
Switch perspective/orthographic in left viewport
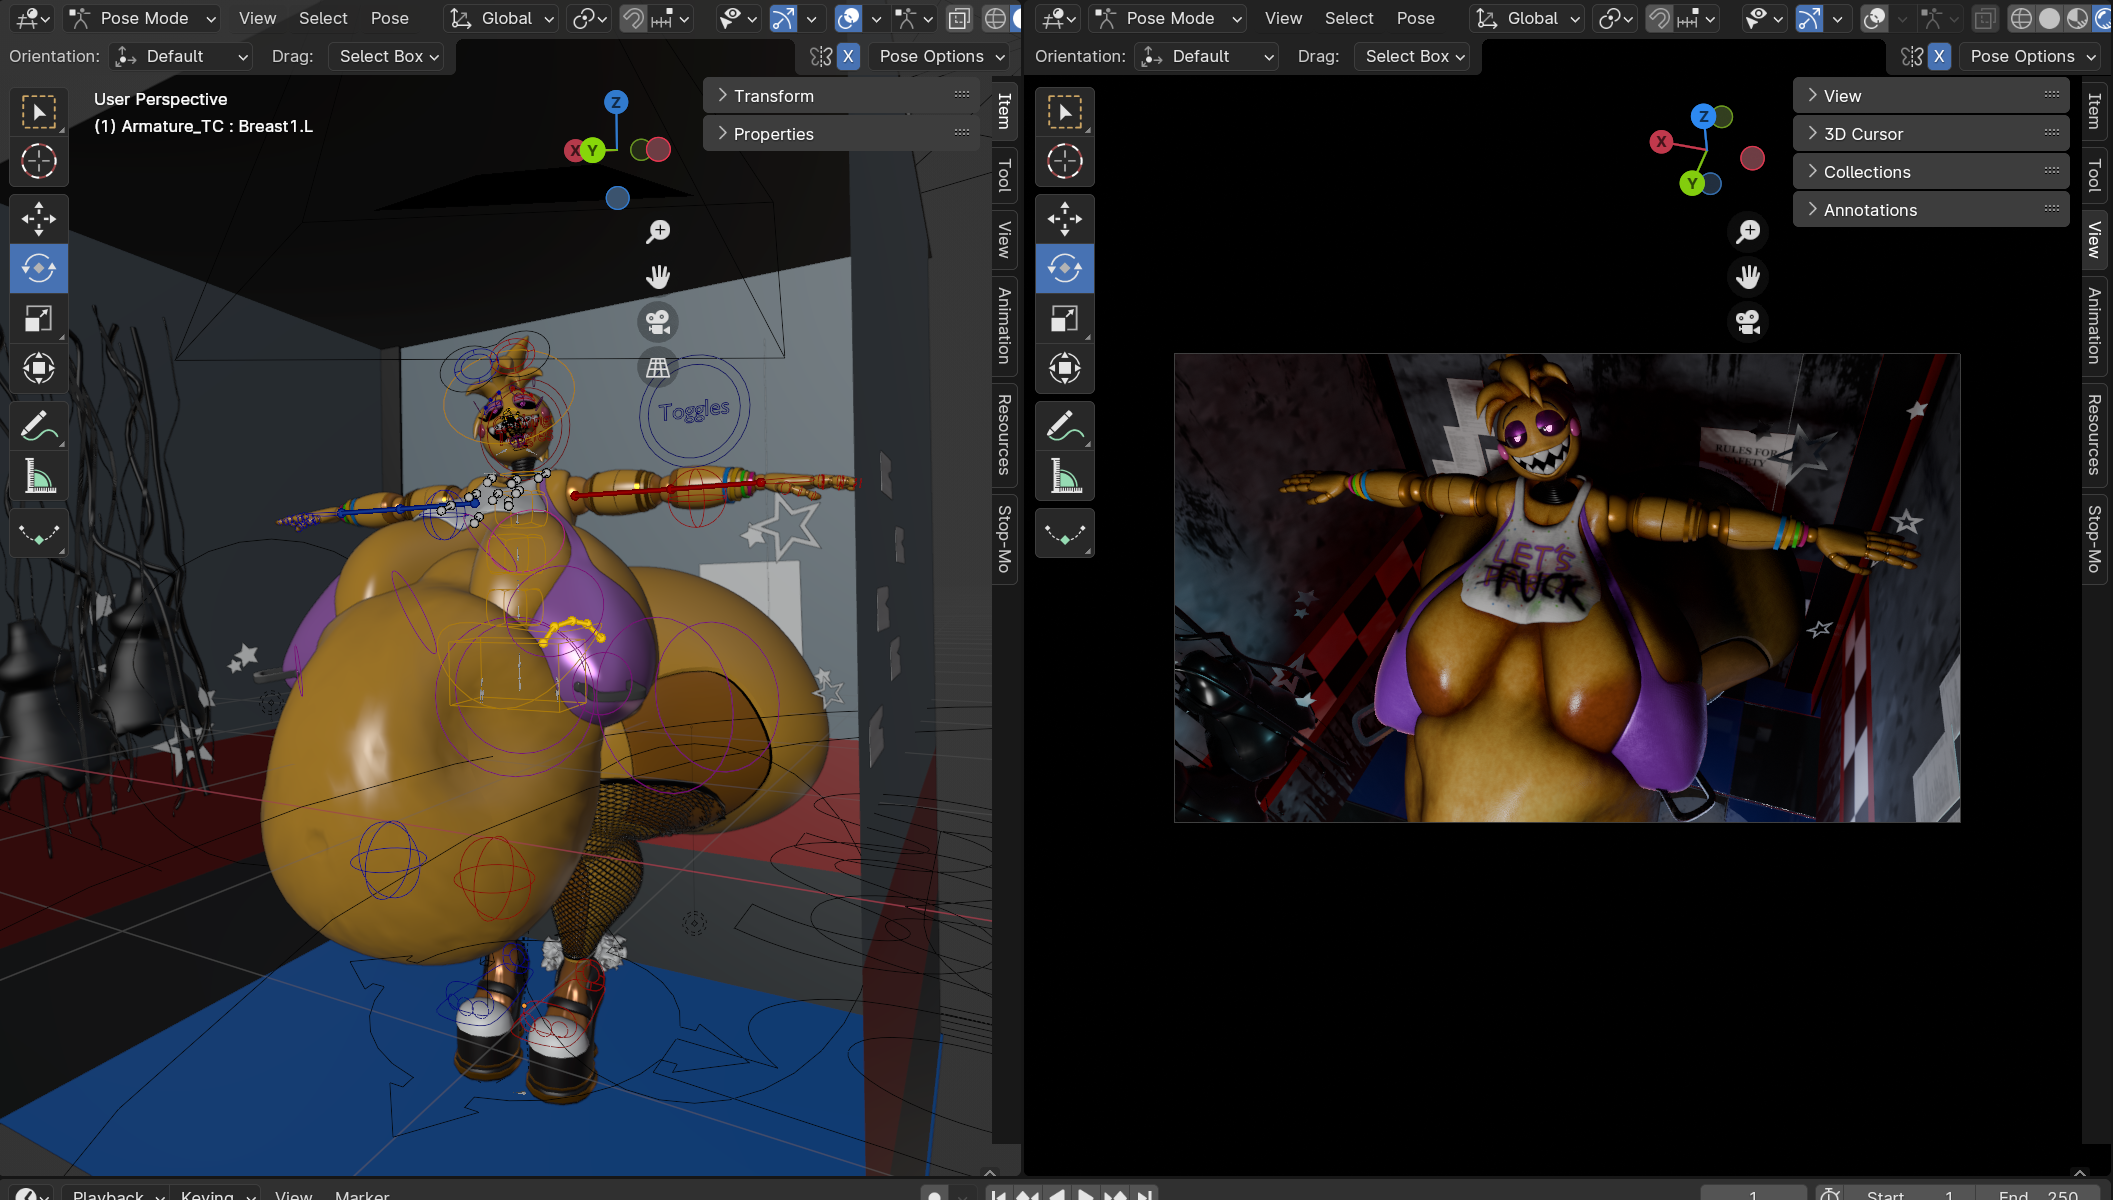coord(658,367)
